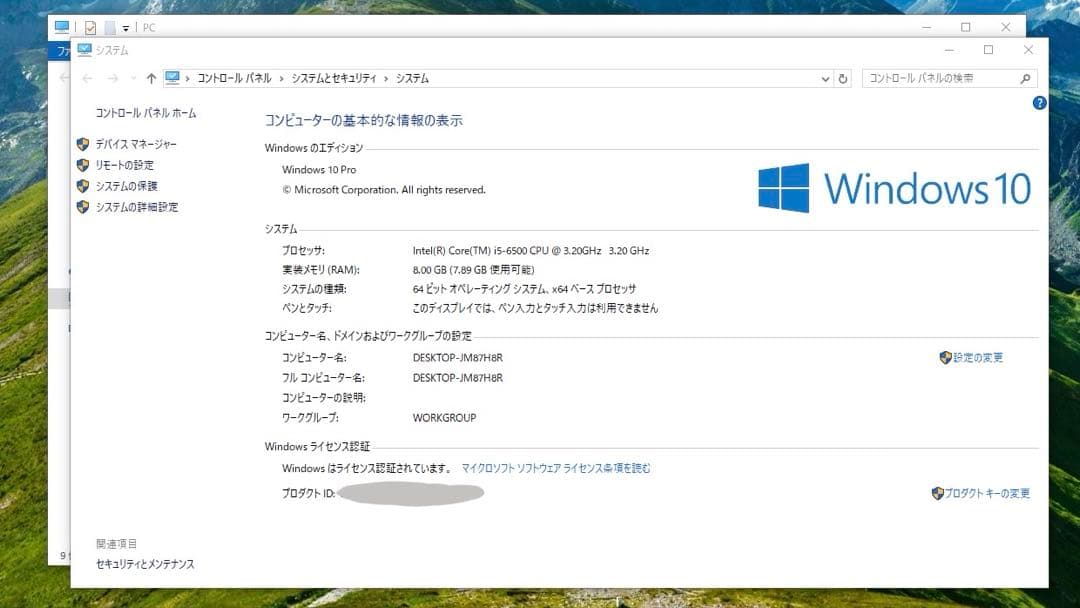Open quick access toolbar dropdown in PC window
The width and height of the screenshot is (1080, 608).
click(x=125, y=28)
